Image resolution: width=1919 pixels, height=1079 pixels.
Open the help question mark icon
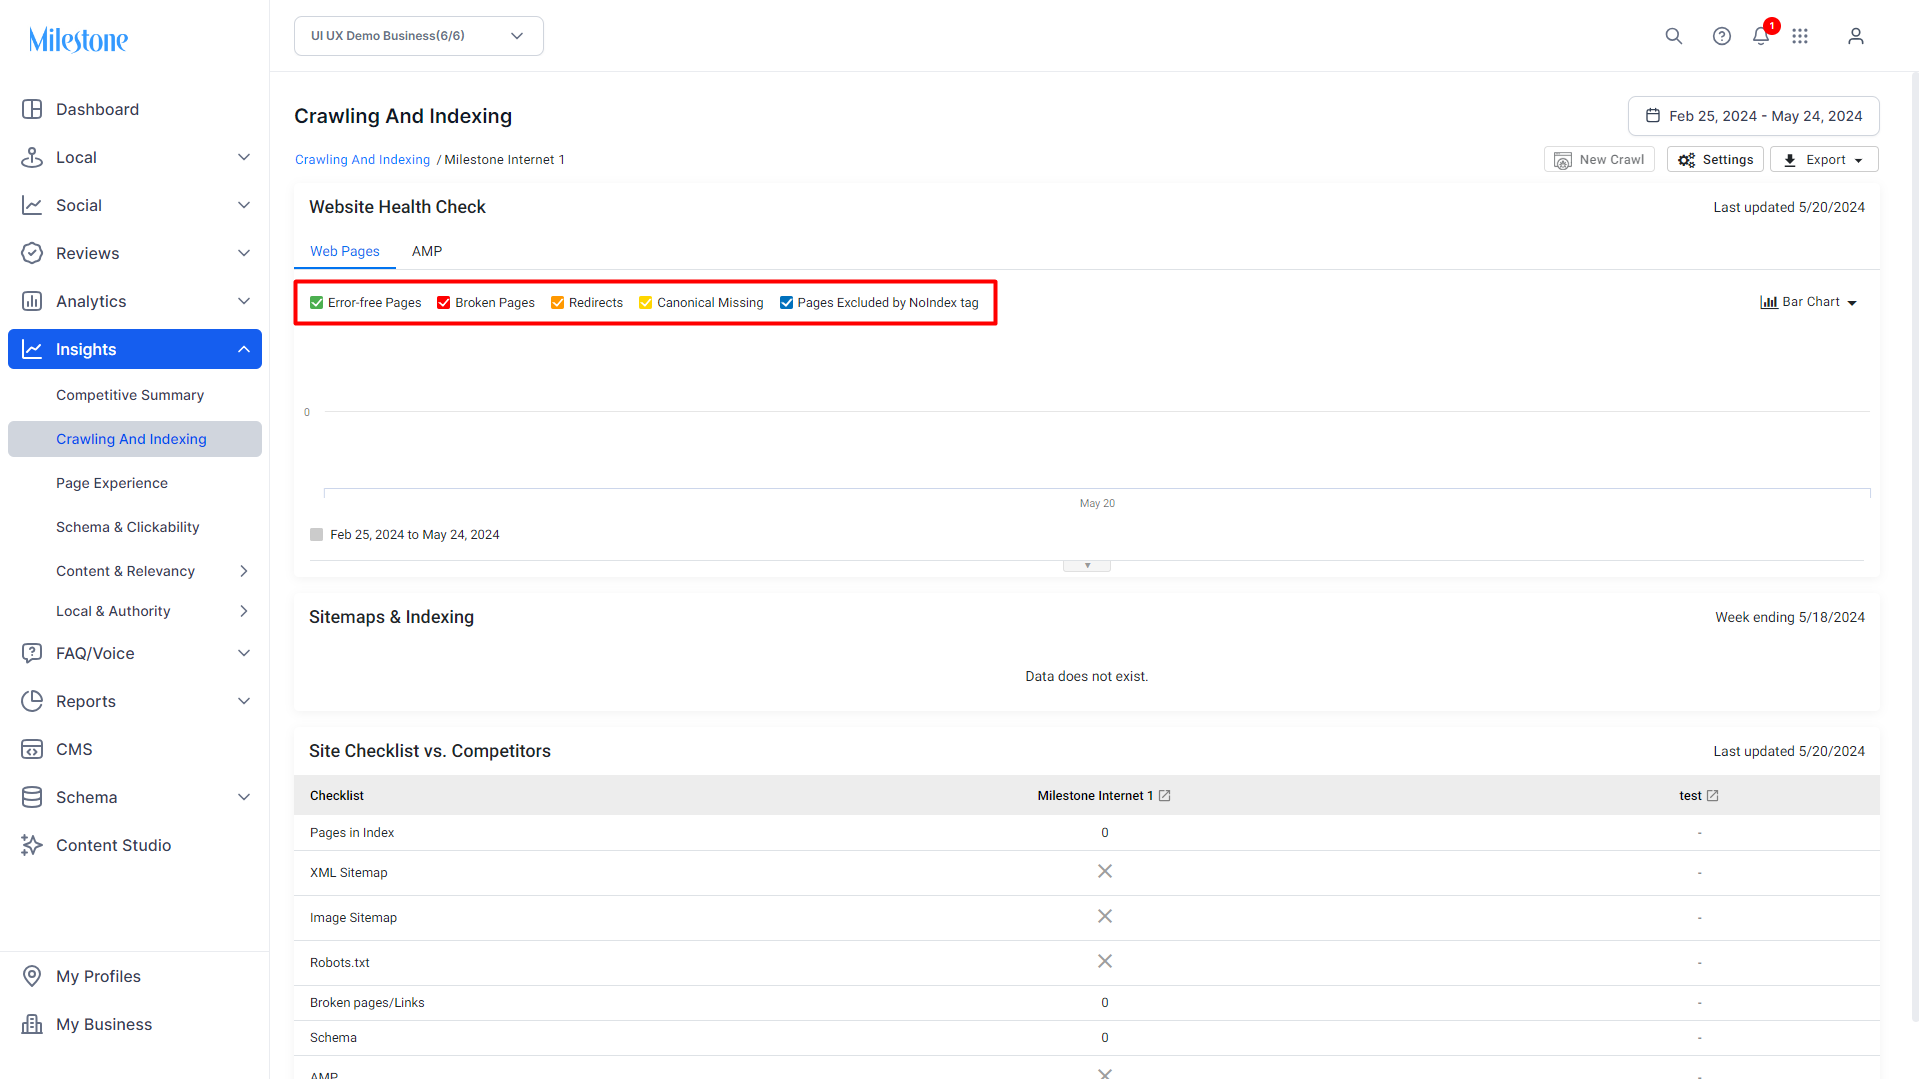(x=1721, y=36)
